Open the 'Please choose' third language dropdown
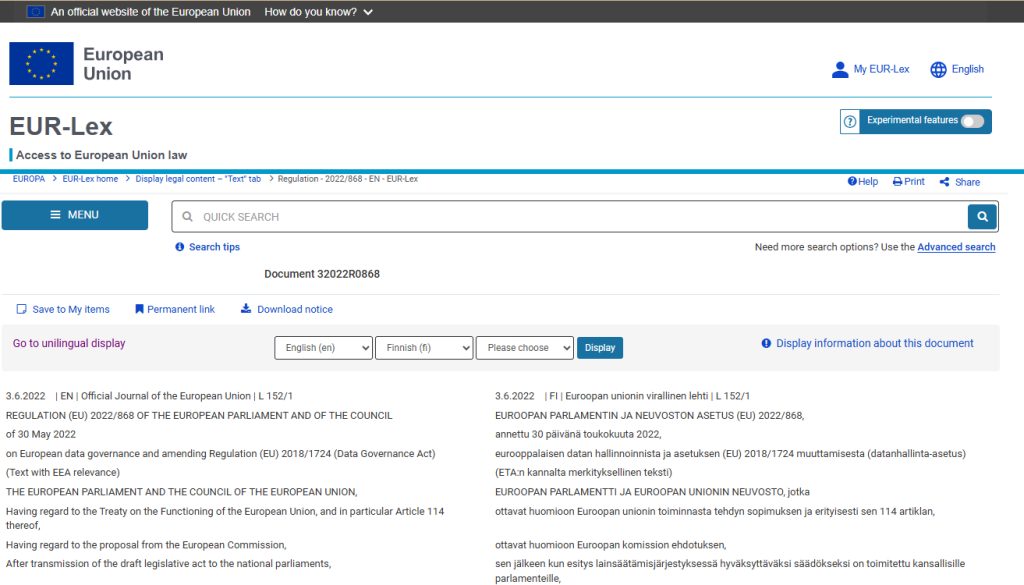This screenshot has height=585, width=1024. click(x=524, y=348)
